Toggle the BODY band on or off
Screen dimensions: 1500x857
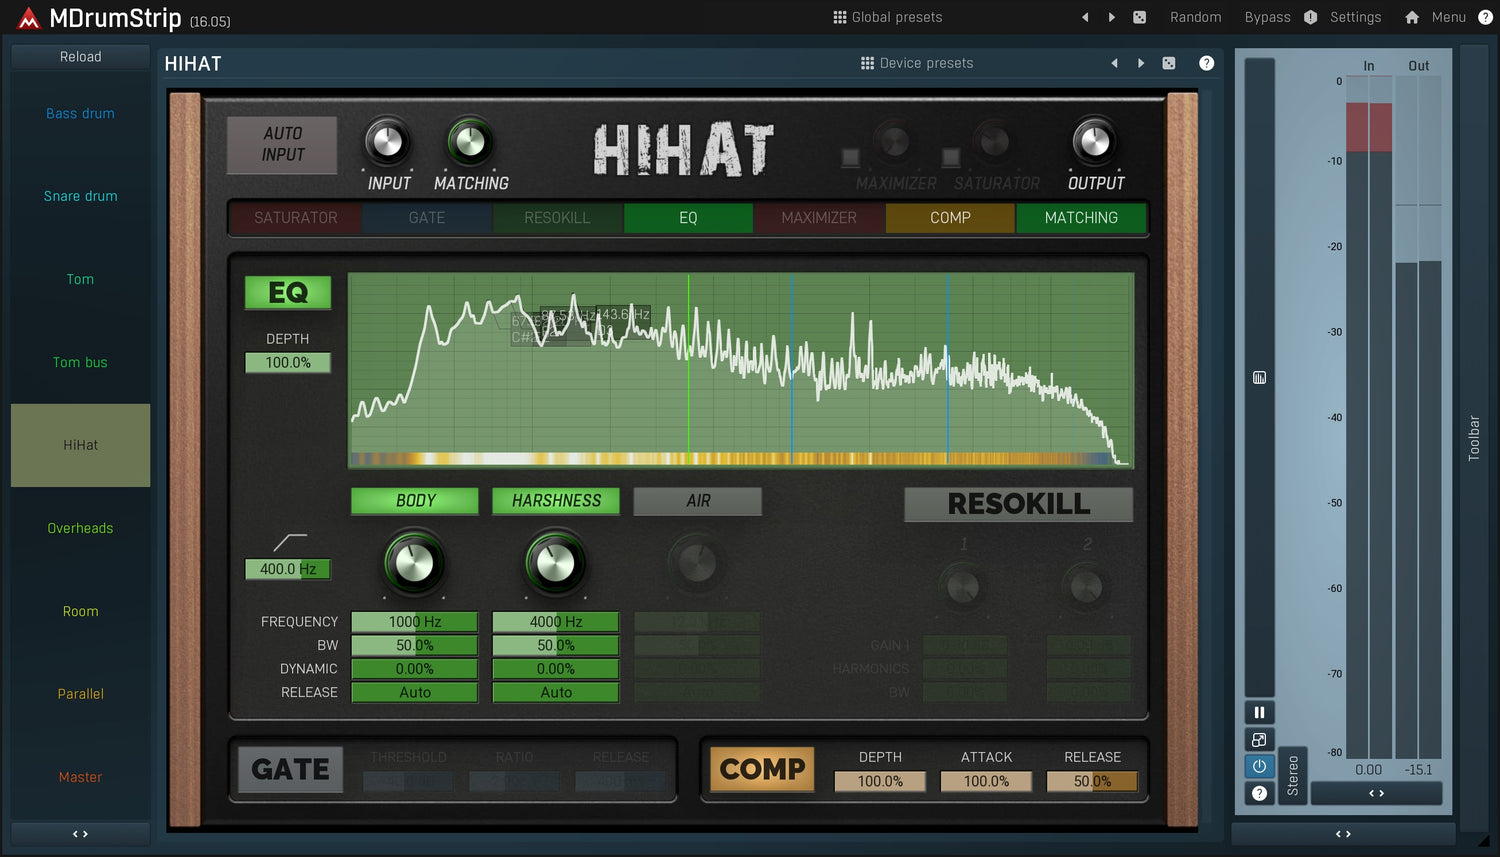tap(415, 501)
